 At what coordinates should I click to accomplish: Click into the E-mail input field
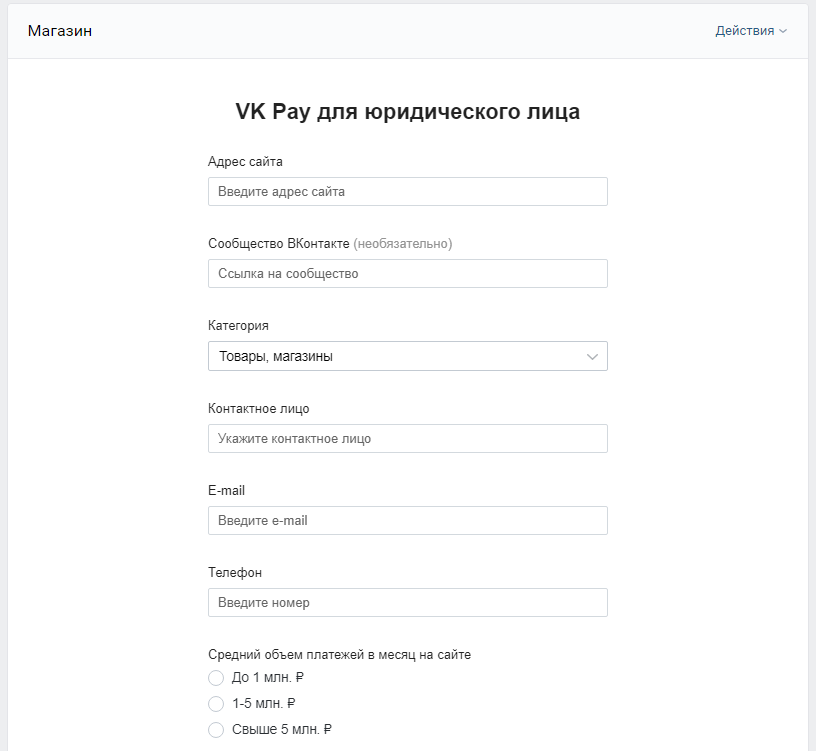(407, 520)
